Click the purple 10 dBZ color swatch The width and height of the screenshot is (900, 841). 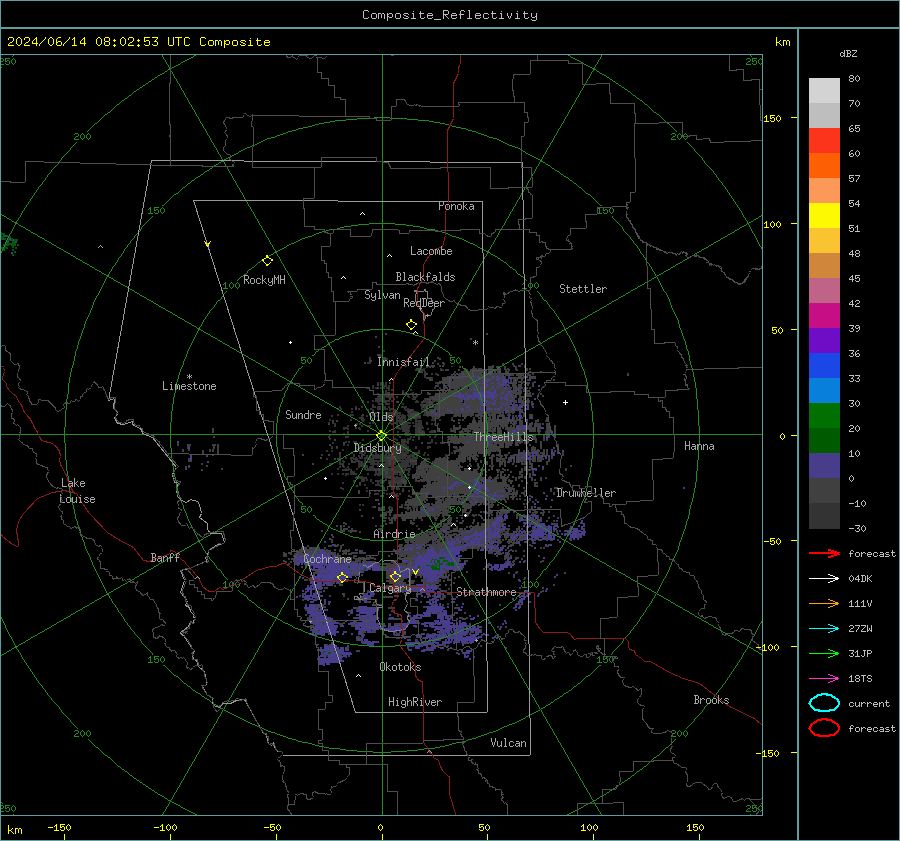(824, 465)
